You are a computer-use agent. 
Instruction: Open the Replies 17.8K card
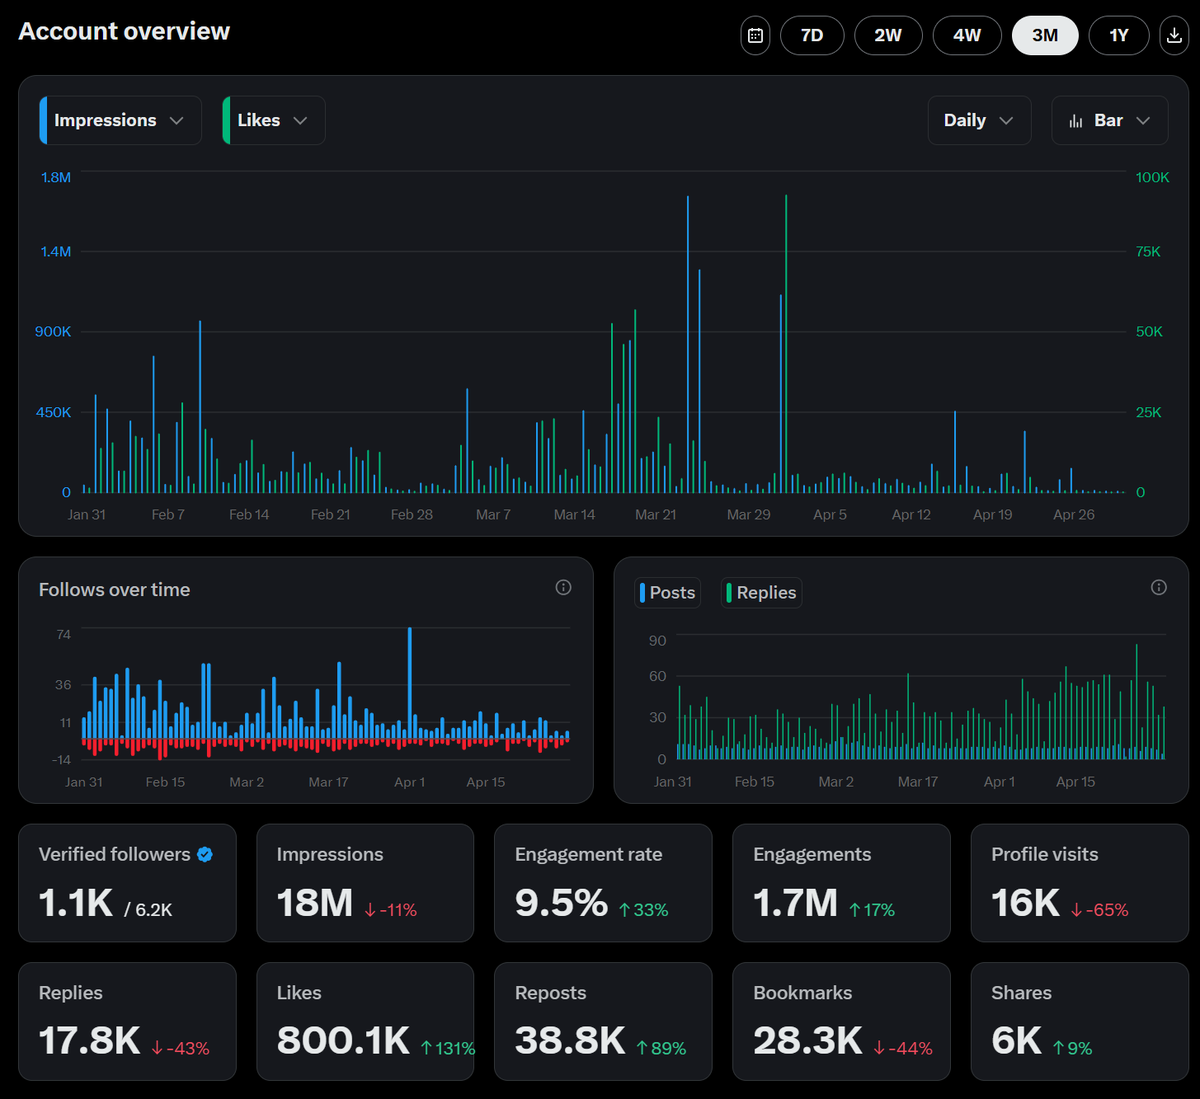[x=127, y=1021]
